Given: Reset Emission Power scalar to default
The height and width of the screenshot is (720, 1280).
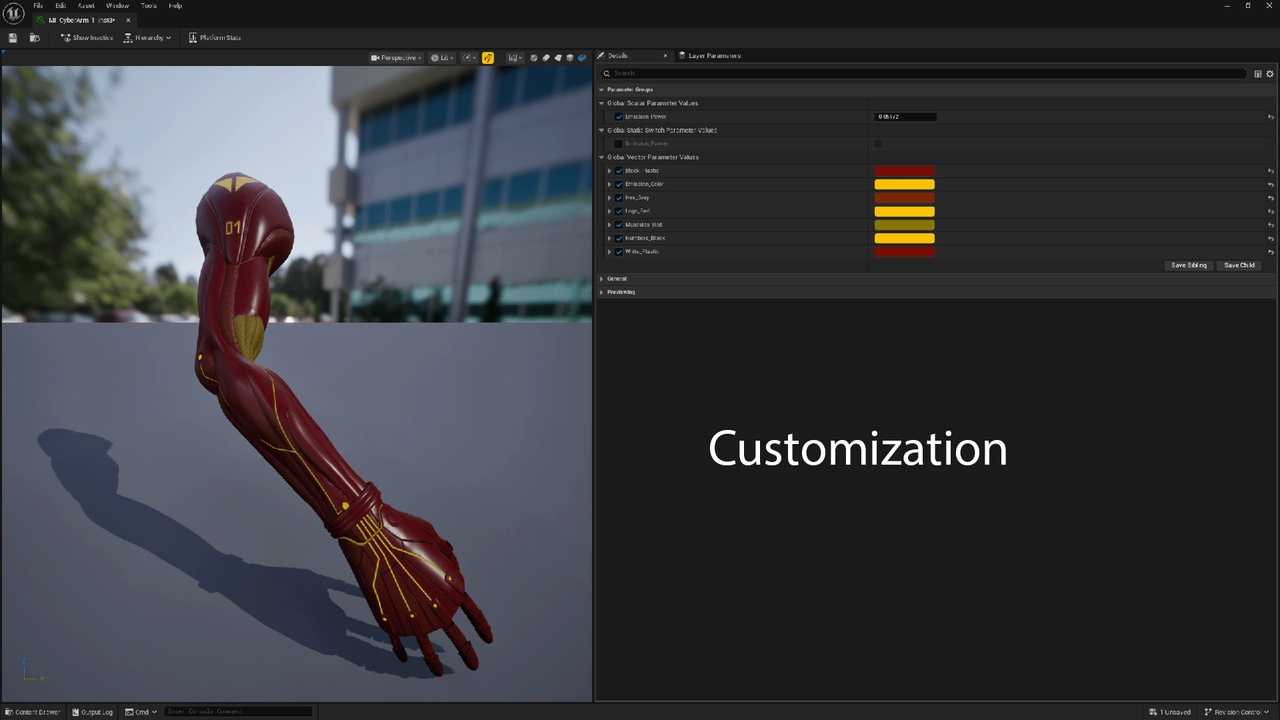Looking at the screenshot, I should click(1270, 117).
